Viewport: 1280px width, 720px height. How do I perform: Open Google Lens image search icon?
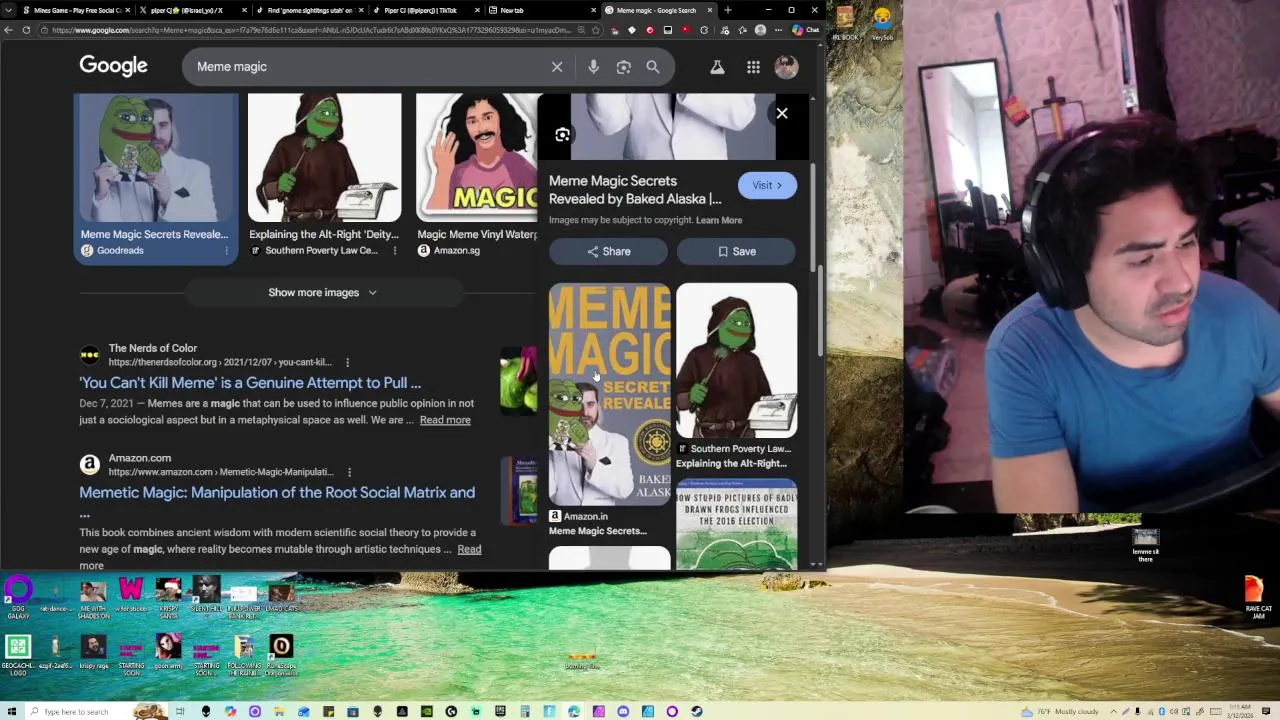point(623,67)
